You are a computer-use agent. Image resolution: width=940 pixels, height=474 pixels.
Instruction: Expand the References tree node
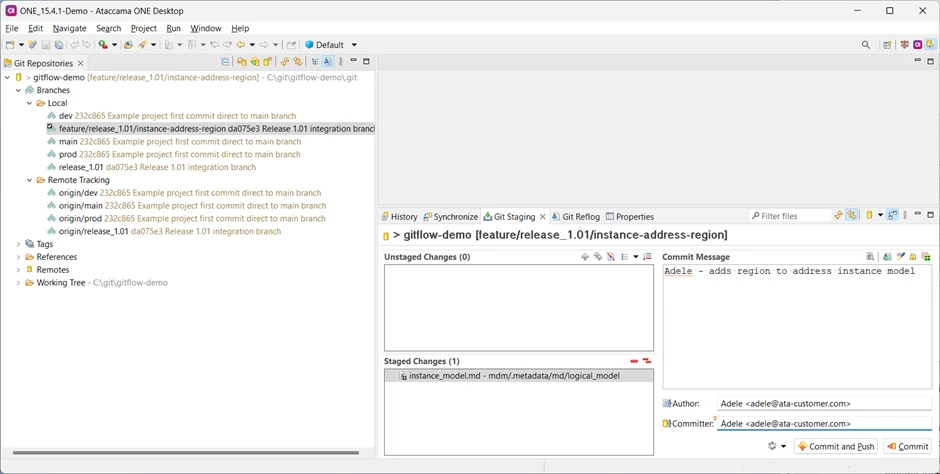tap(19, 257)
